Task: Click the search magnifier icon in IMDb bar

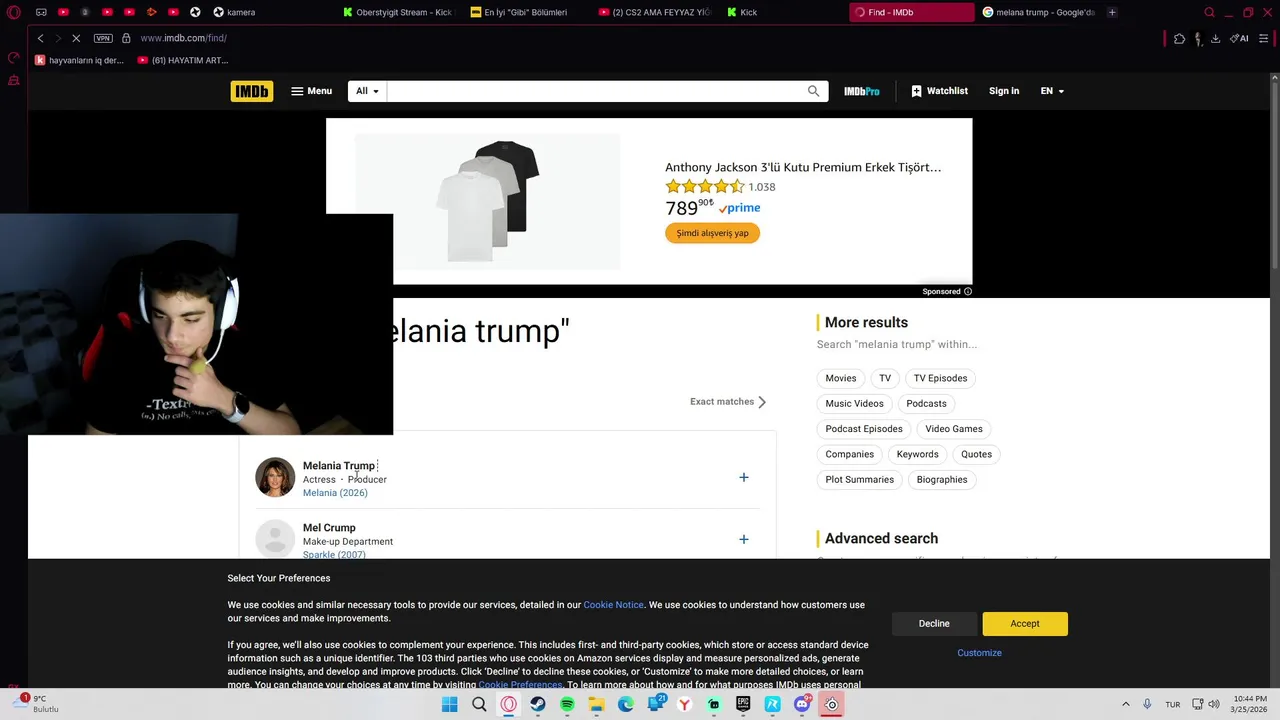Action: click(x=814, y=91)
